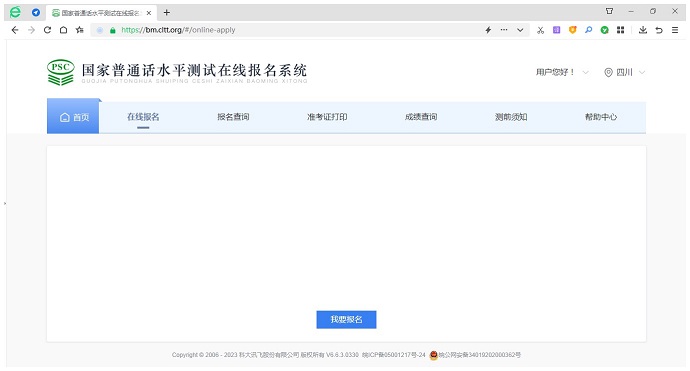Bookmark the page with the star icon

click(x=80, y=30)
